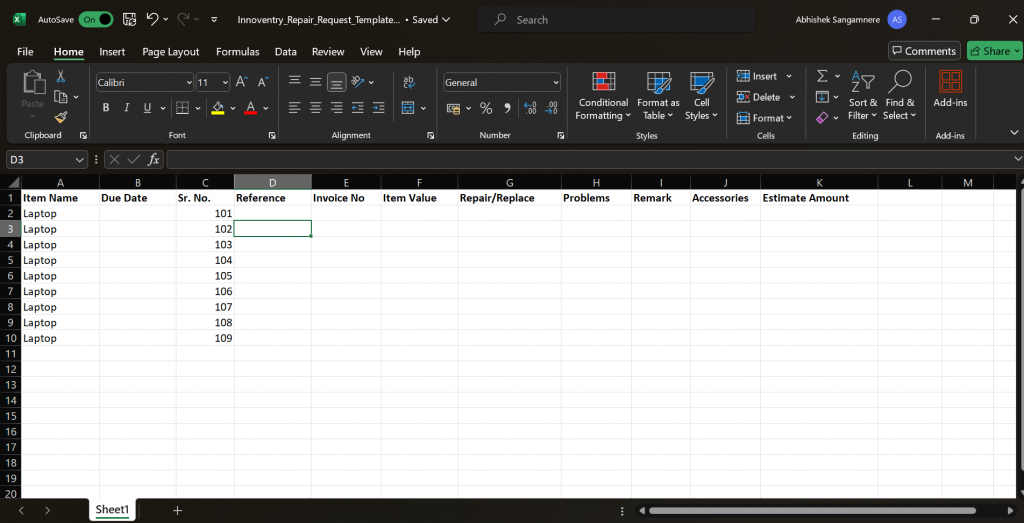Click the Share button
The image size is (1024, 523).
[992, 51]
